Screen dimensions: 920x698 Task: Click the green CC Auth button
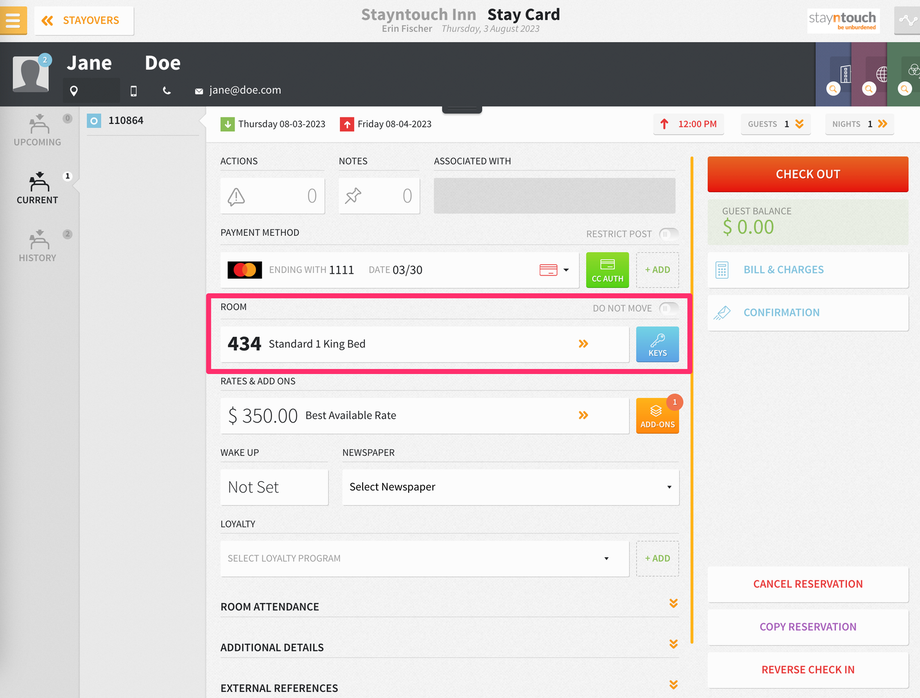tap(607, 270)
